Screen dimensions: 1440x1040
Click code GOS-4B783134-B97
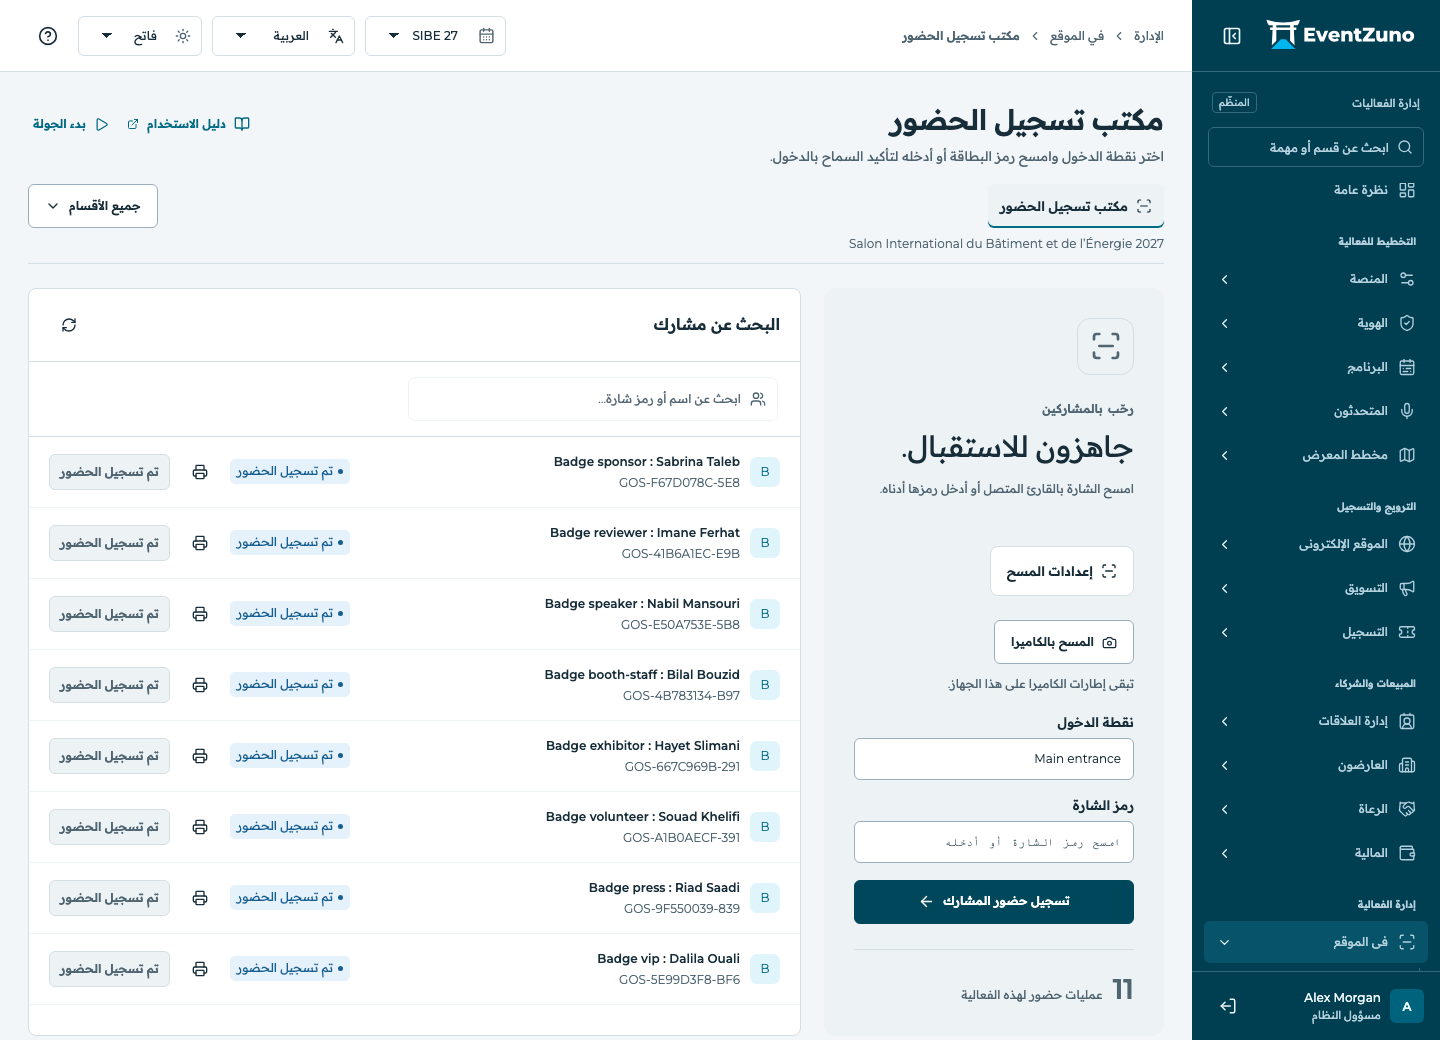(x=681, y=696)
